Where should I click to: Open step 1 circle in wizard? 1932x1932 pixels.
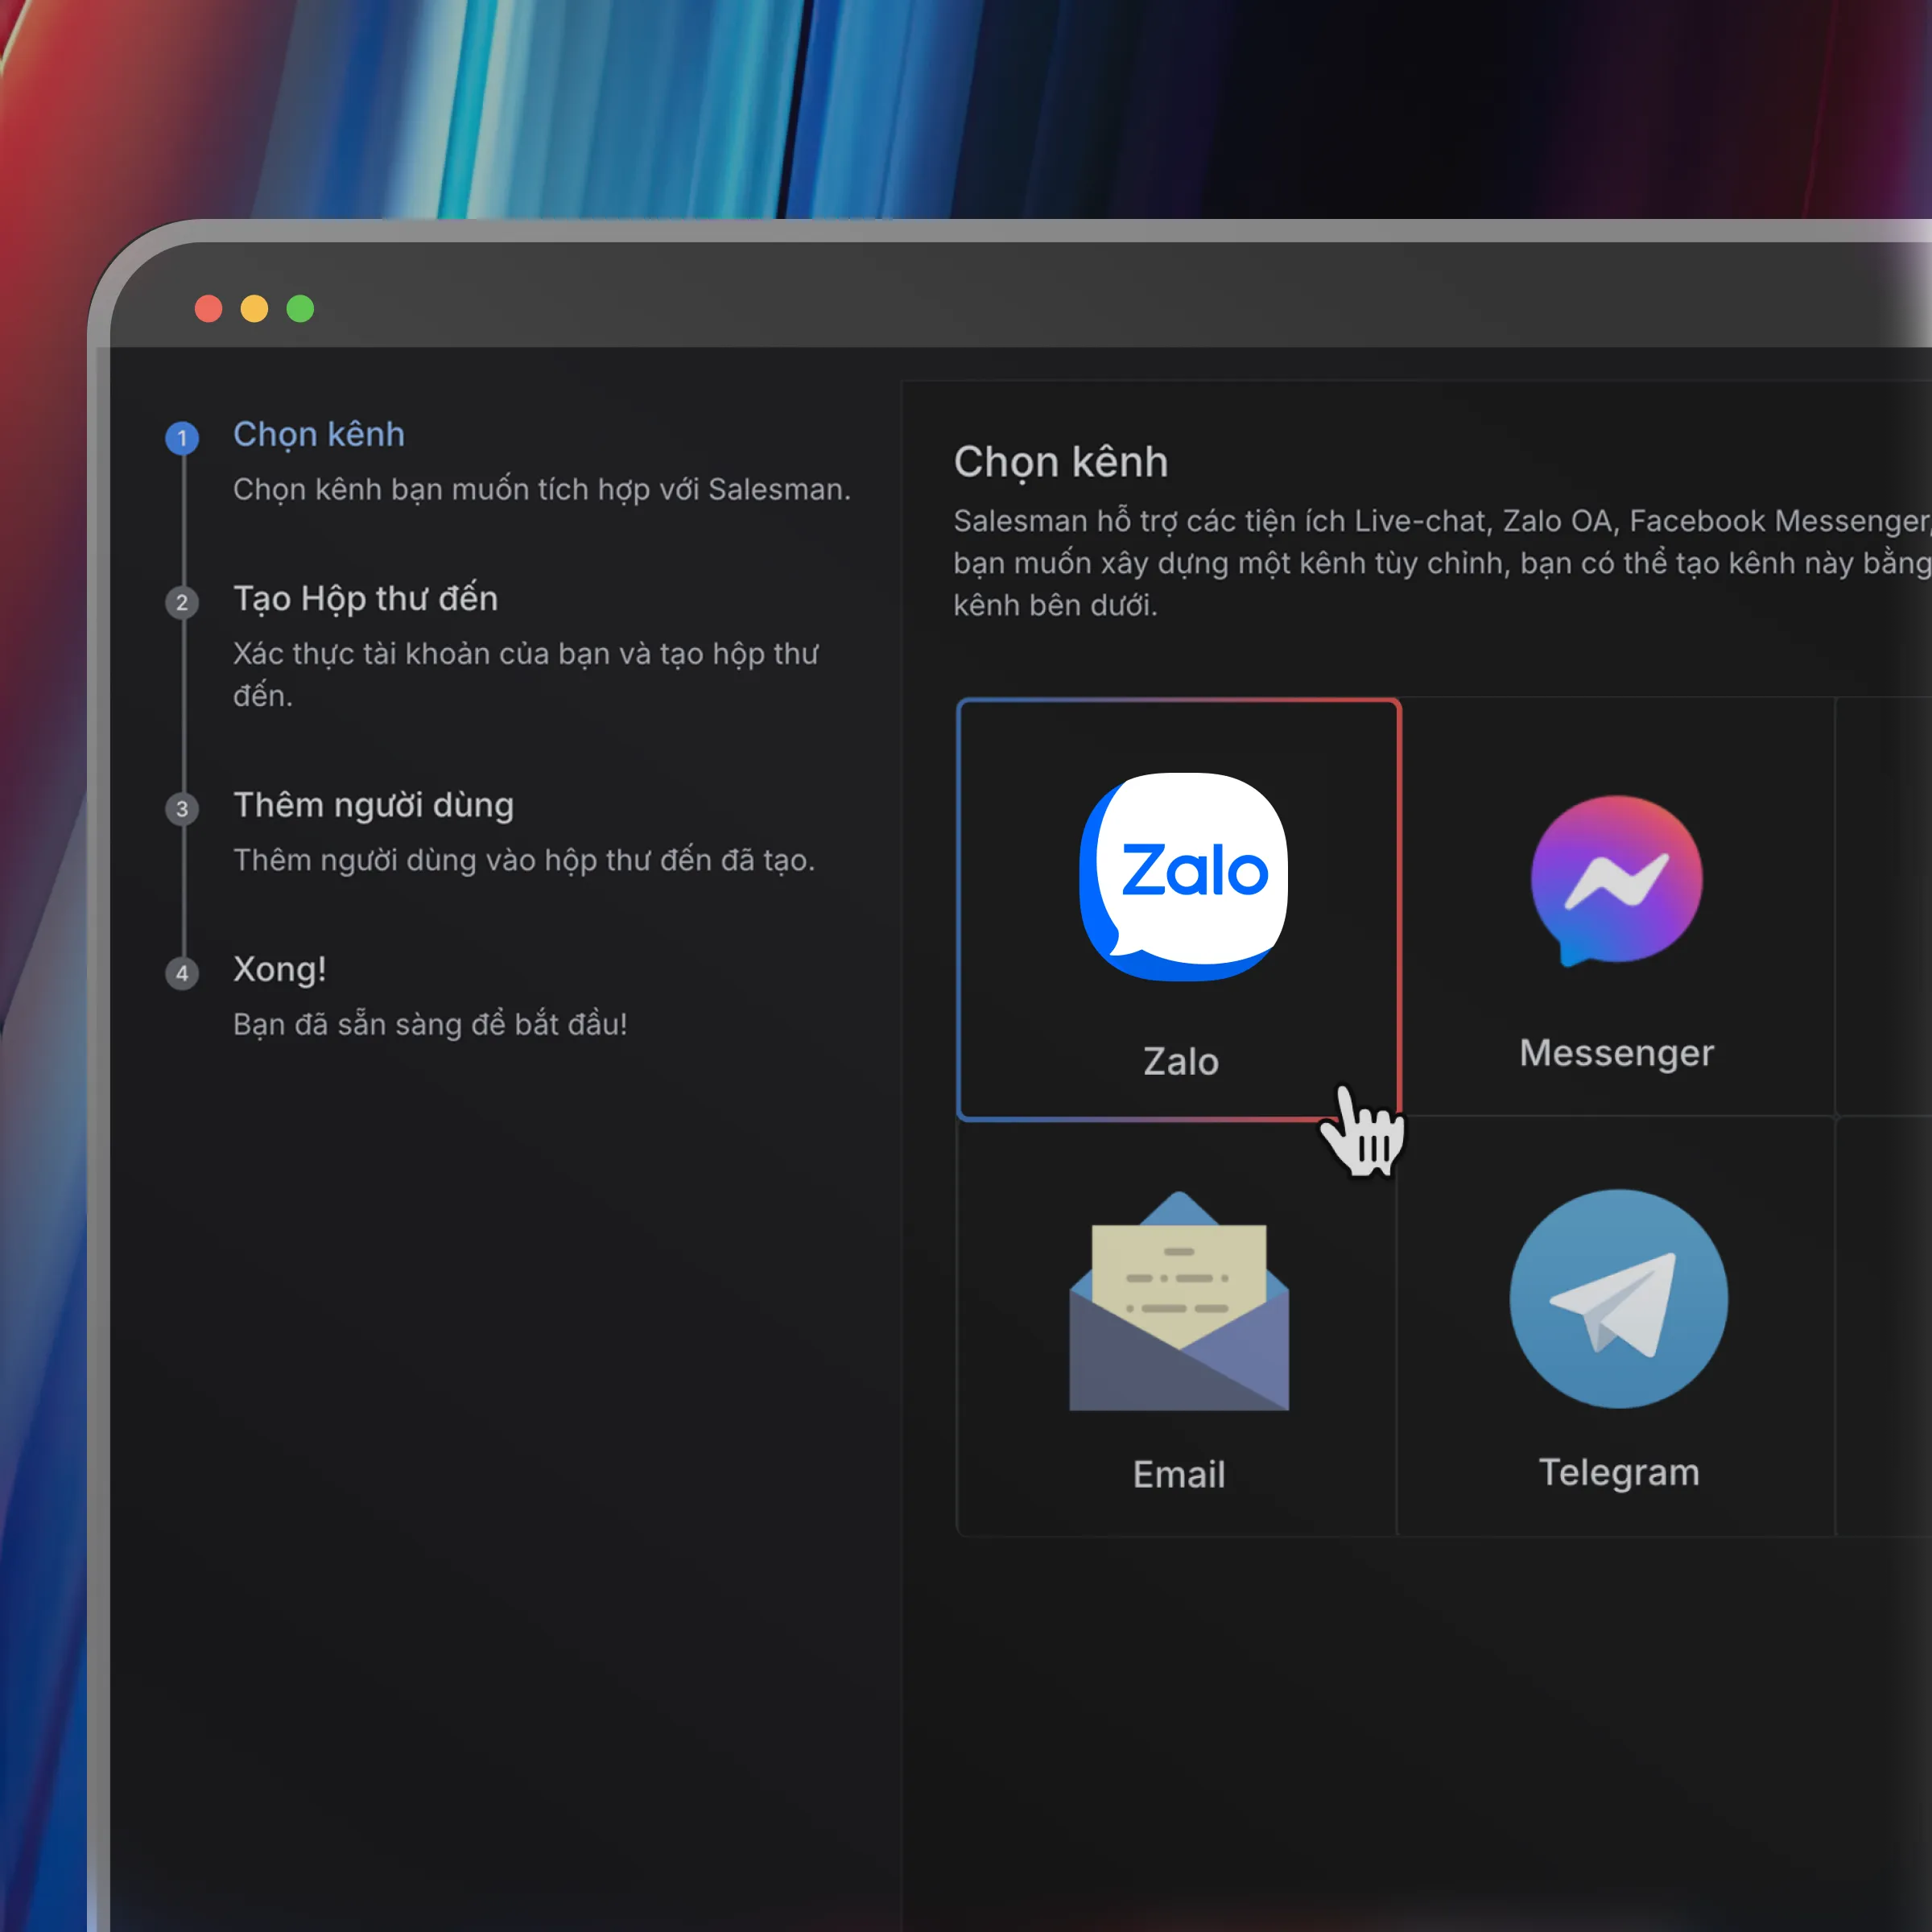[x=182, y=438]
